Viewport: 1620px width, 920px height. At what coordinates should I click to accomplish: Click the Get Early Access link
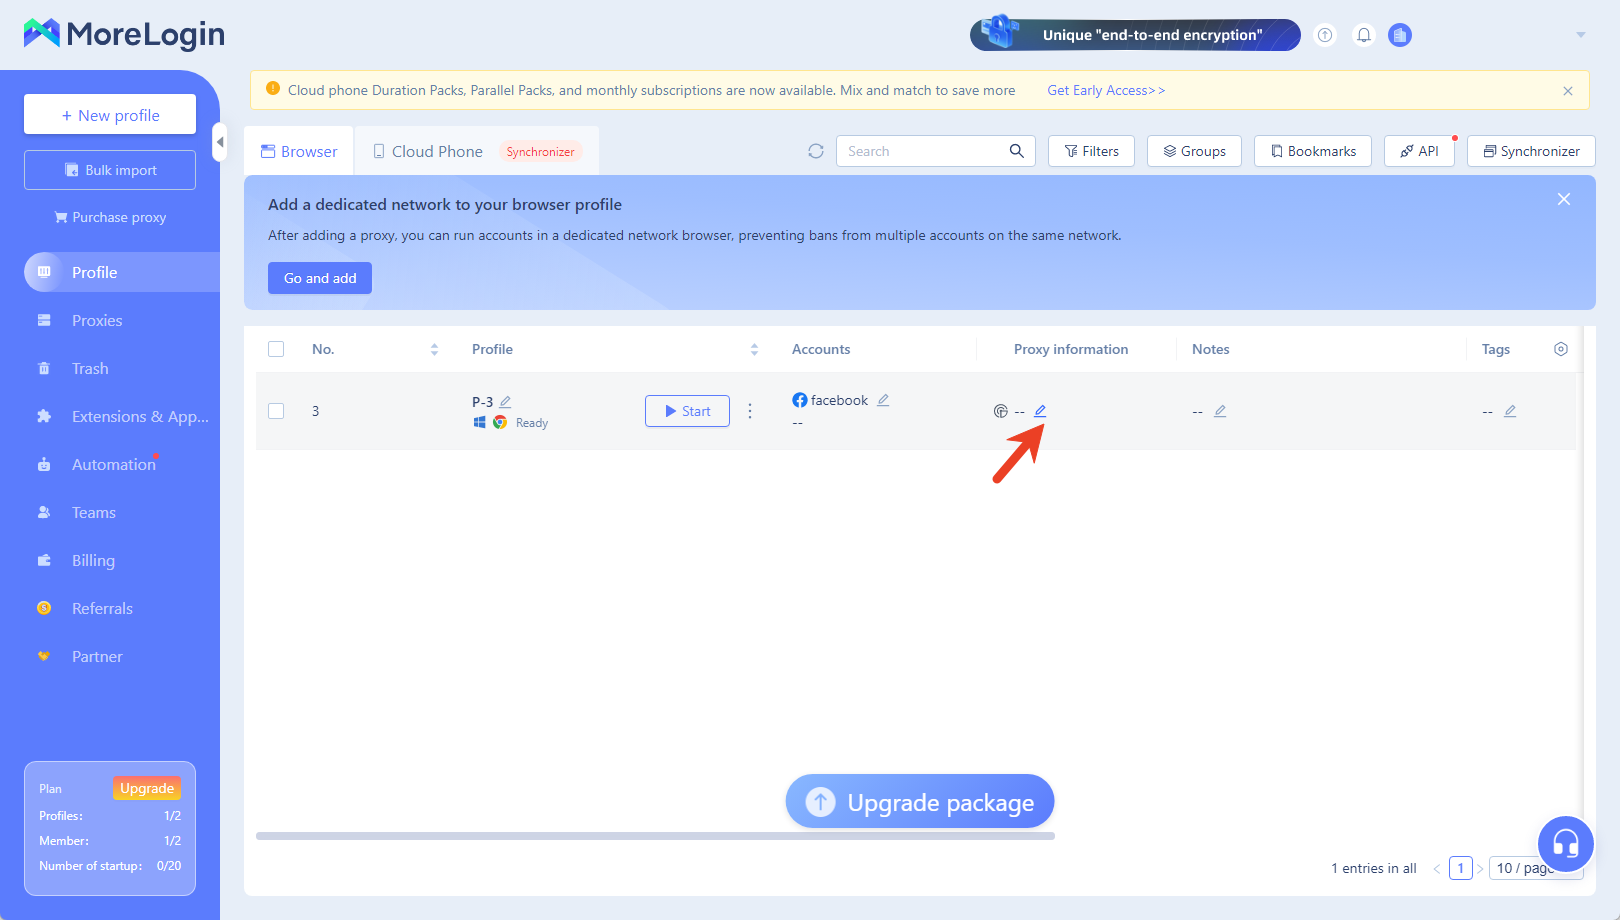point(1105,90)
